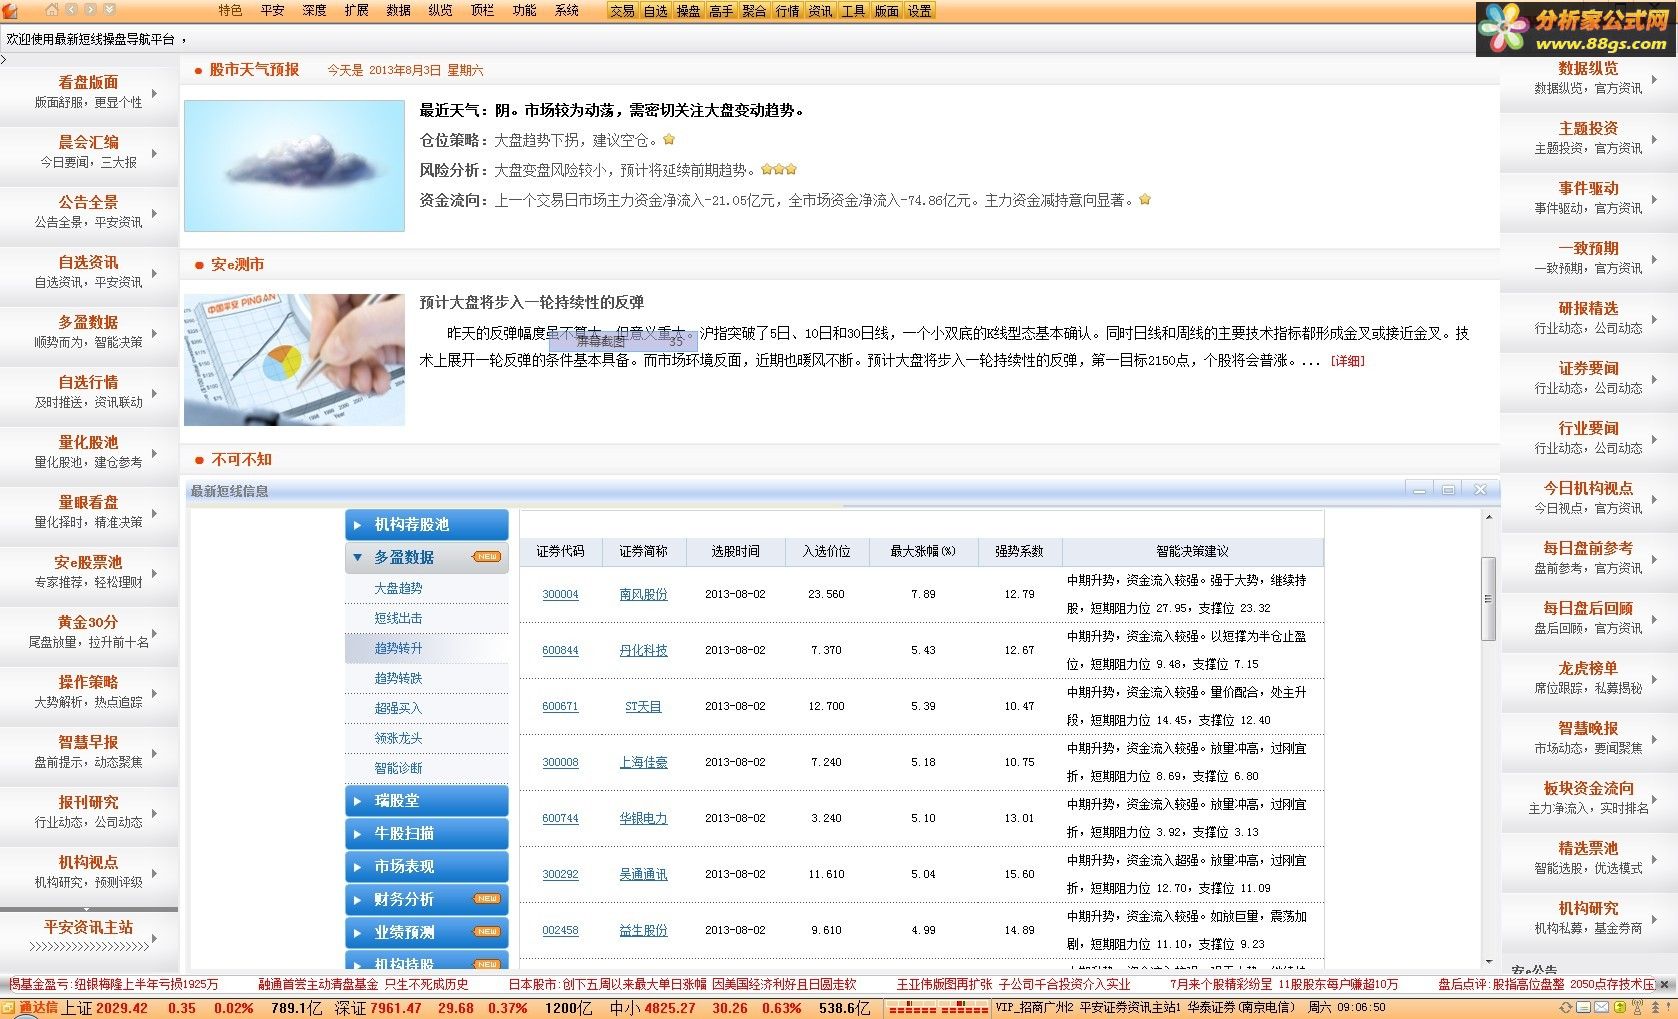Open the 特色 menu
This screenshot has height=1019, width=1678.
pyautogui.click(x=230, y=10)
